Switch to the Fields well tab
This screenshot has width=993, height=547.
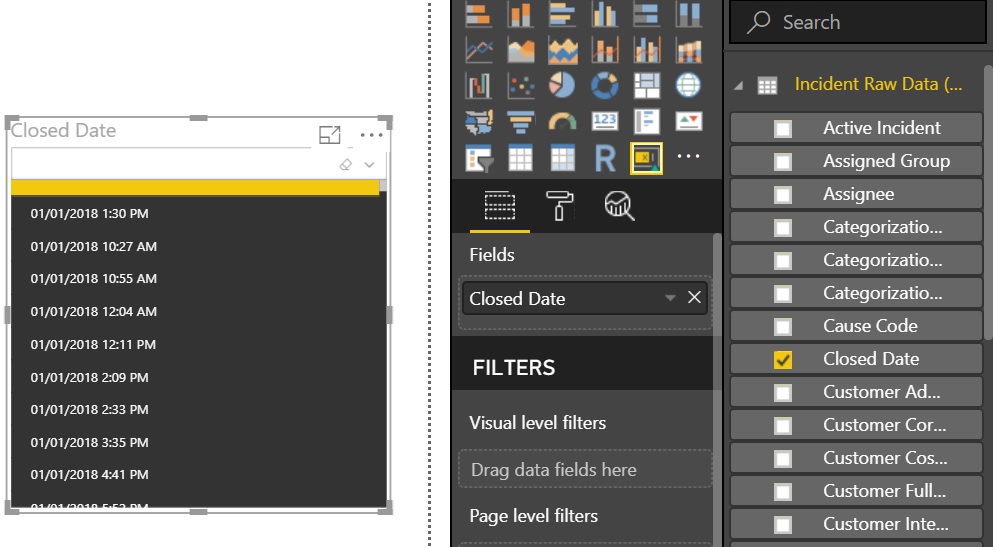click(x=500, y=206)
